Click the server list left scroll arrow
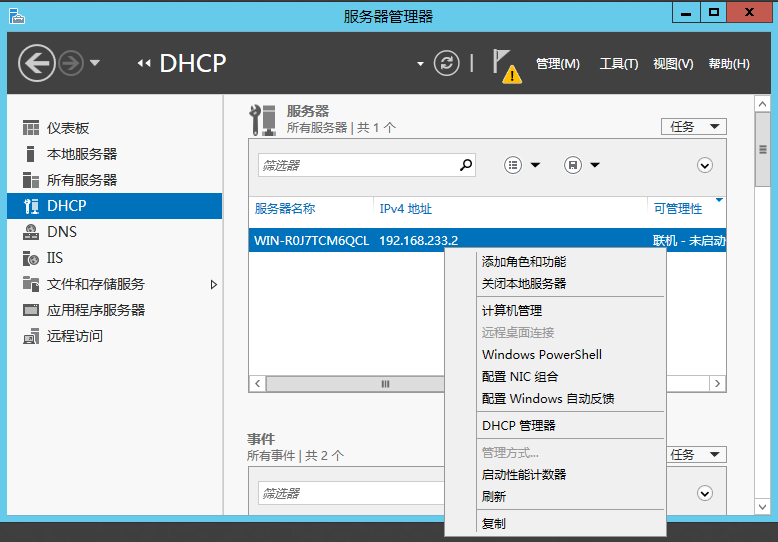The width and height of the screenshot is (778, 542). click(258, 384)
